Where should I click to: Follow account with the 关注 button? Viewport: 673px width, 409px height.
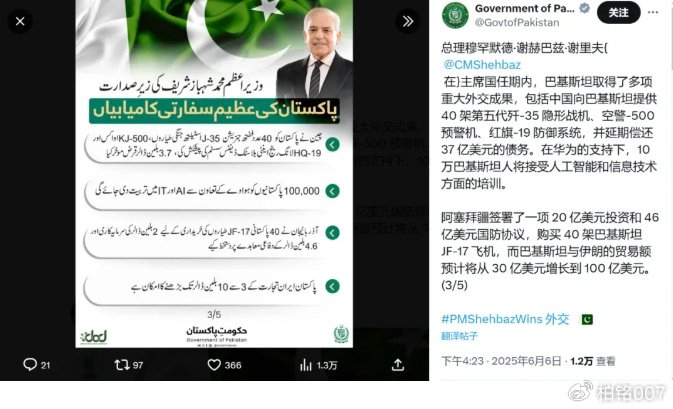click(618, 13)
